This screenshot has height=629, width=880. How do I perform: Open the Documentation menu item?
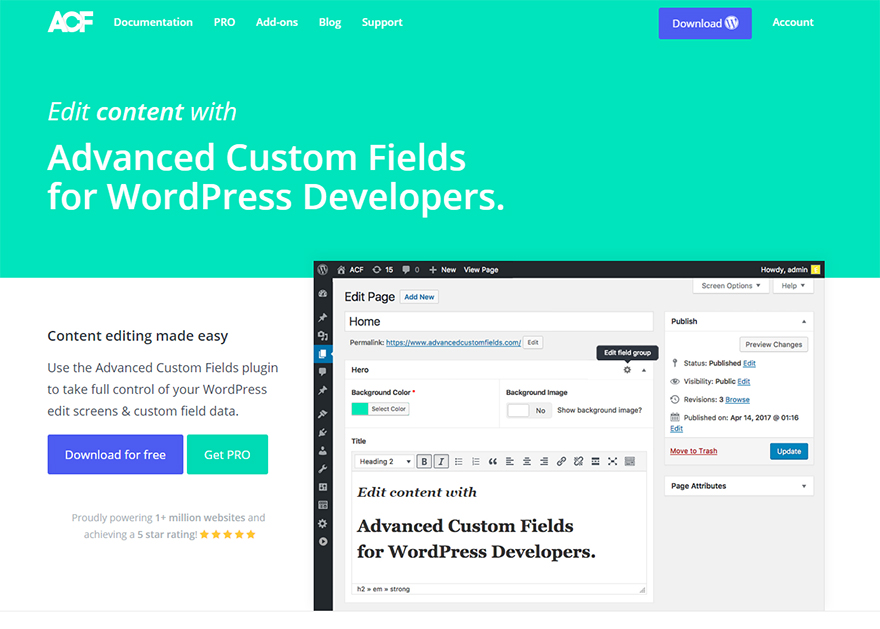tap(152, 22)
